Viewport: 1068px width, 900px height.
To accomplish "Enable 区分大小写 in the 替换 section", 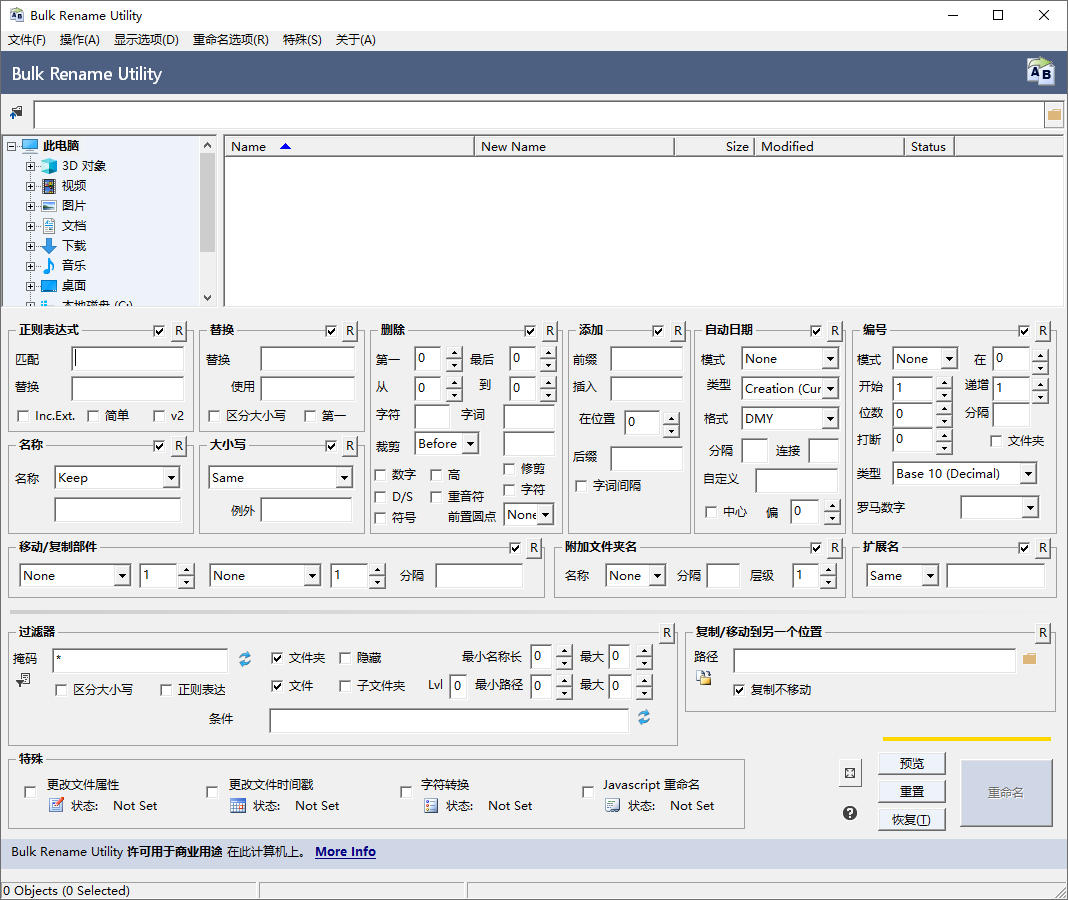I will click(216, 418).
